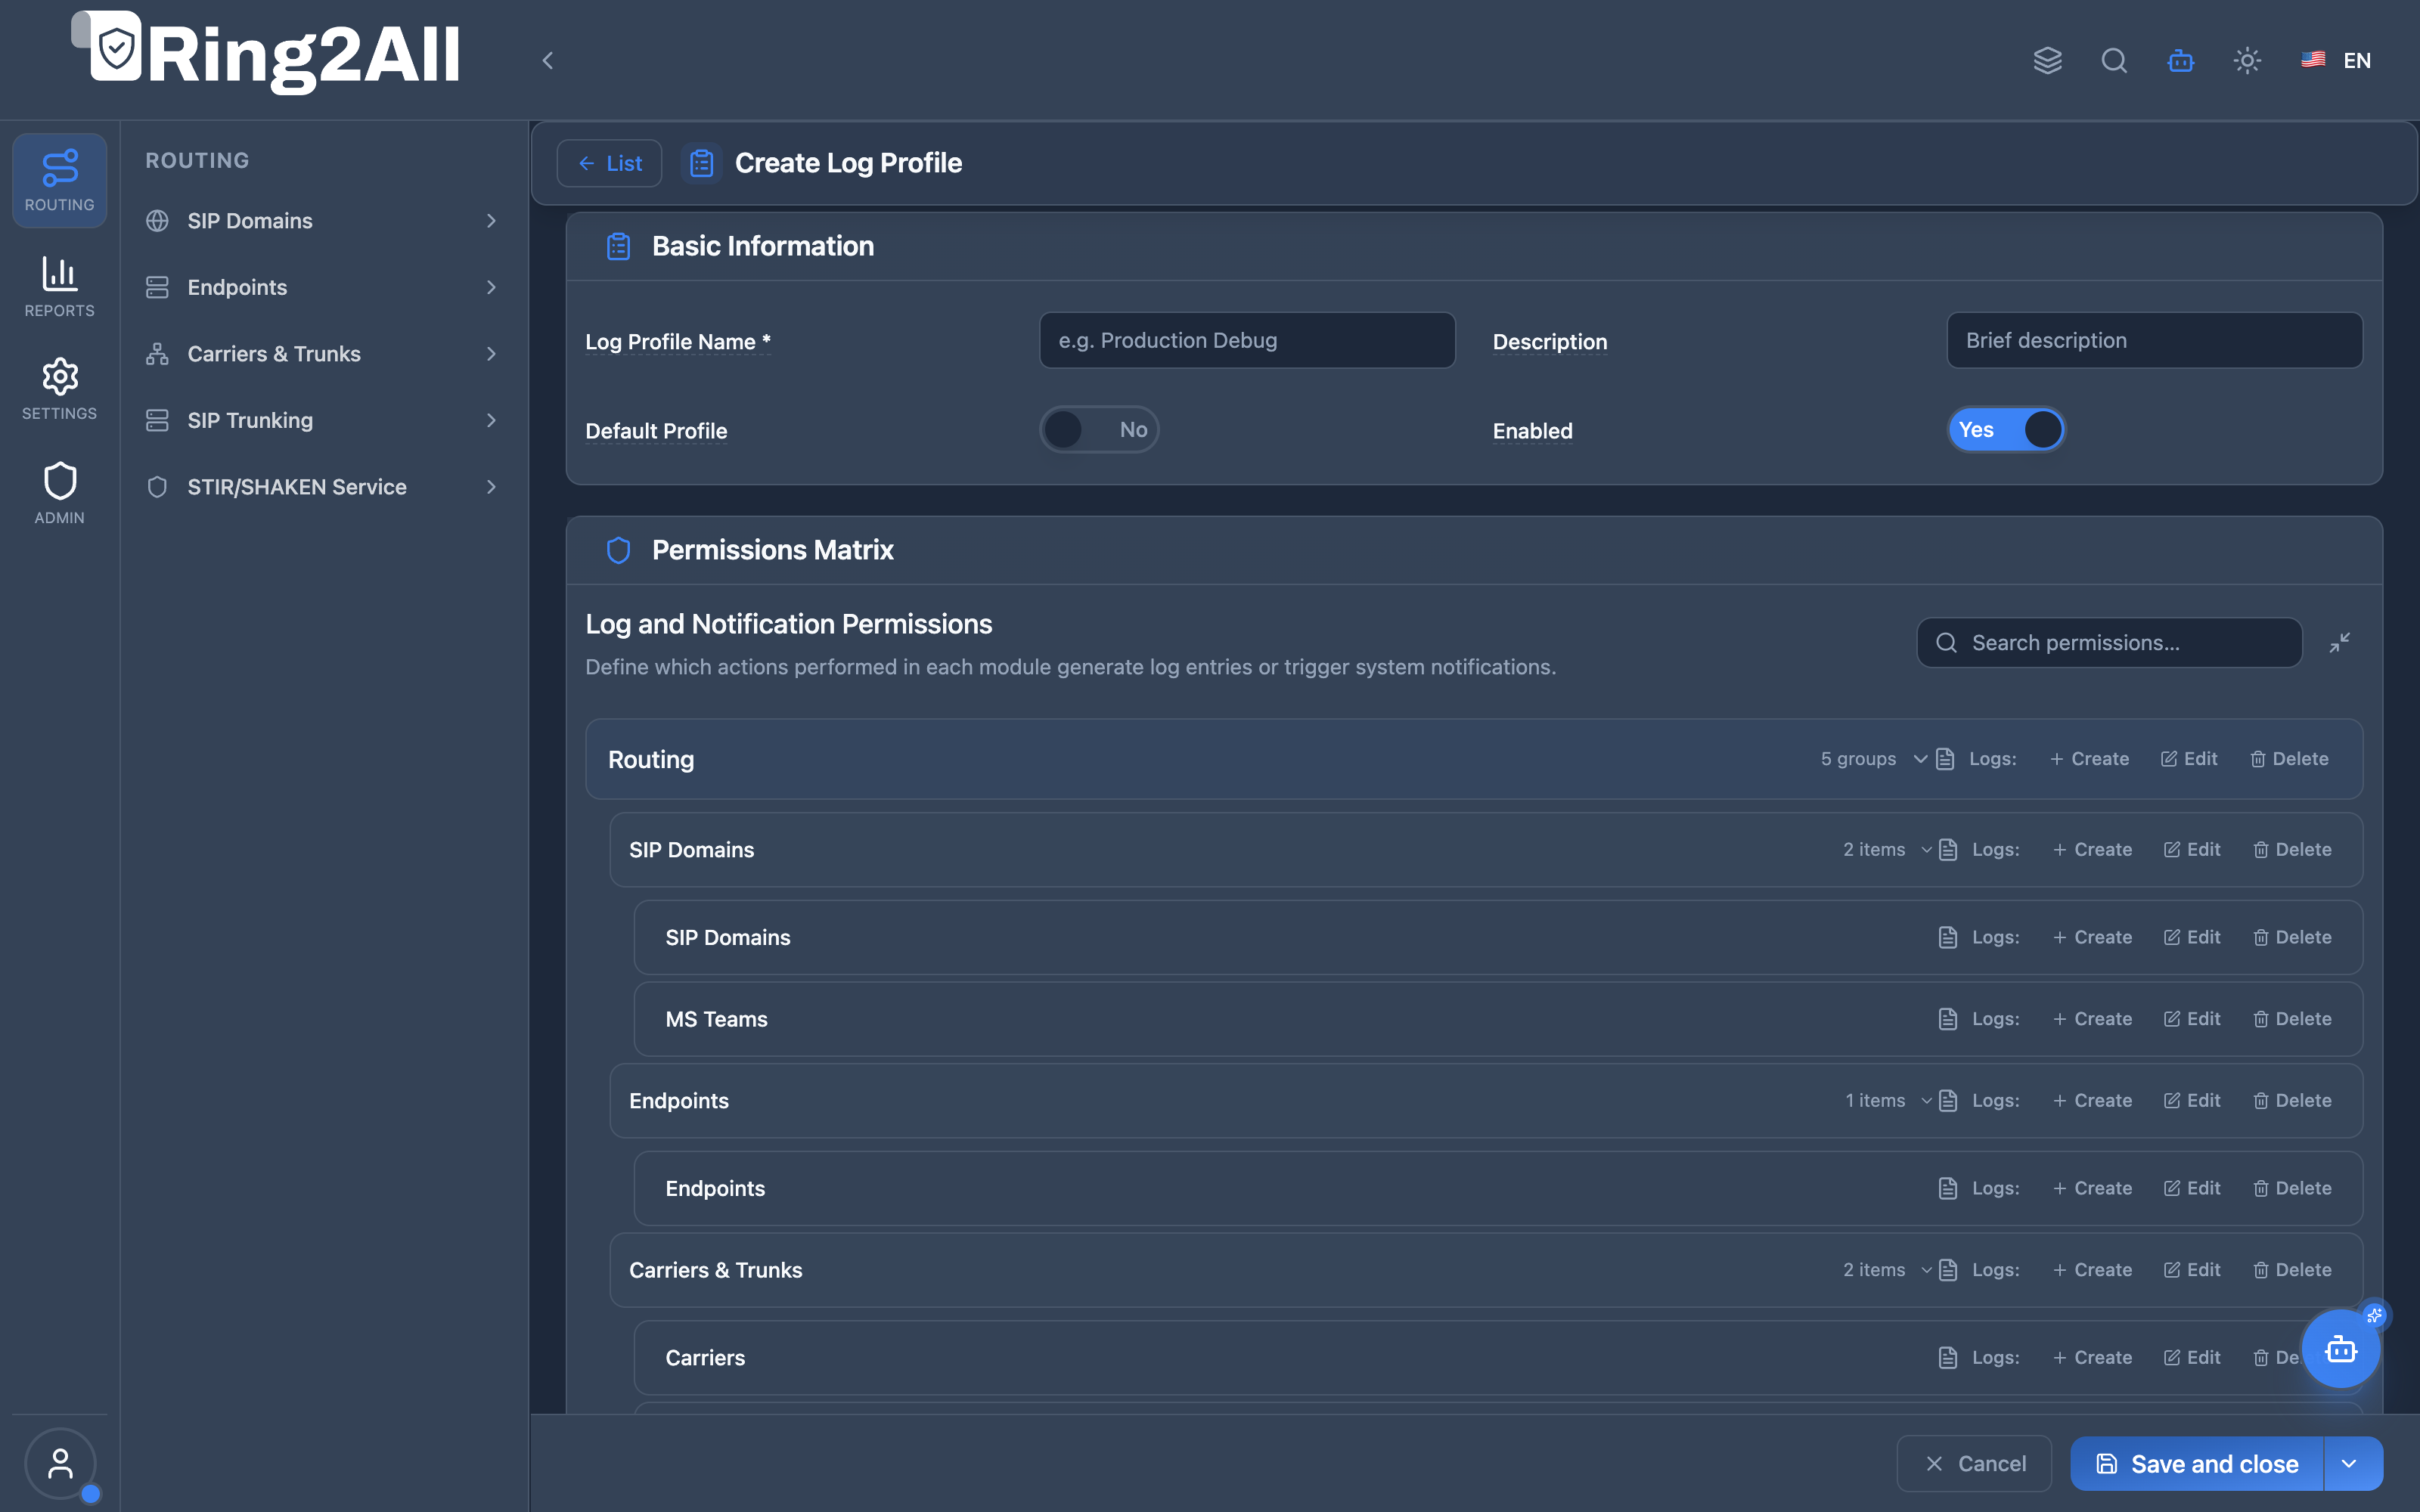Focus the Log Profile Name field

point(1247,340)
